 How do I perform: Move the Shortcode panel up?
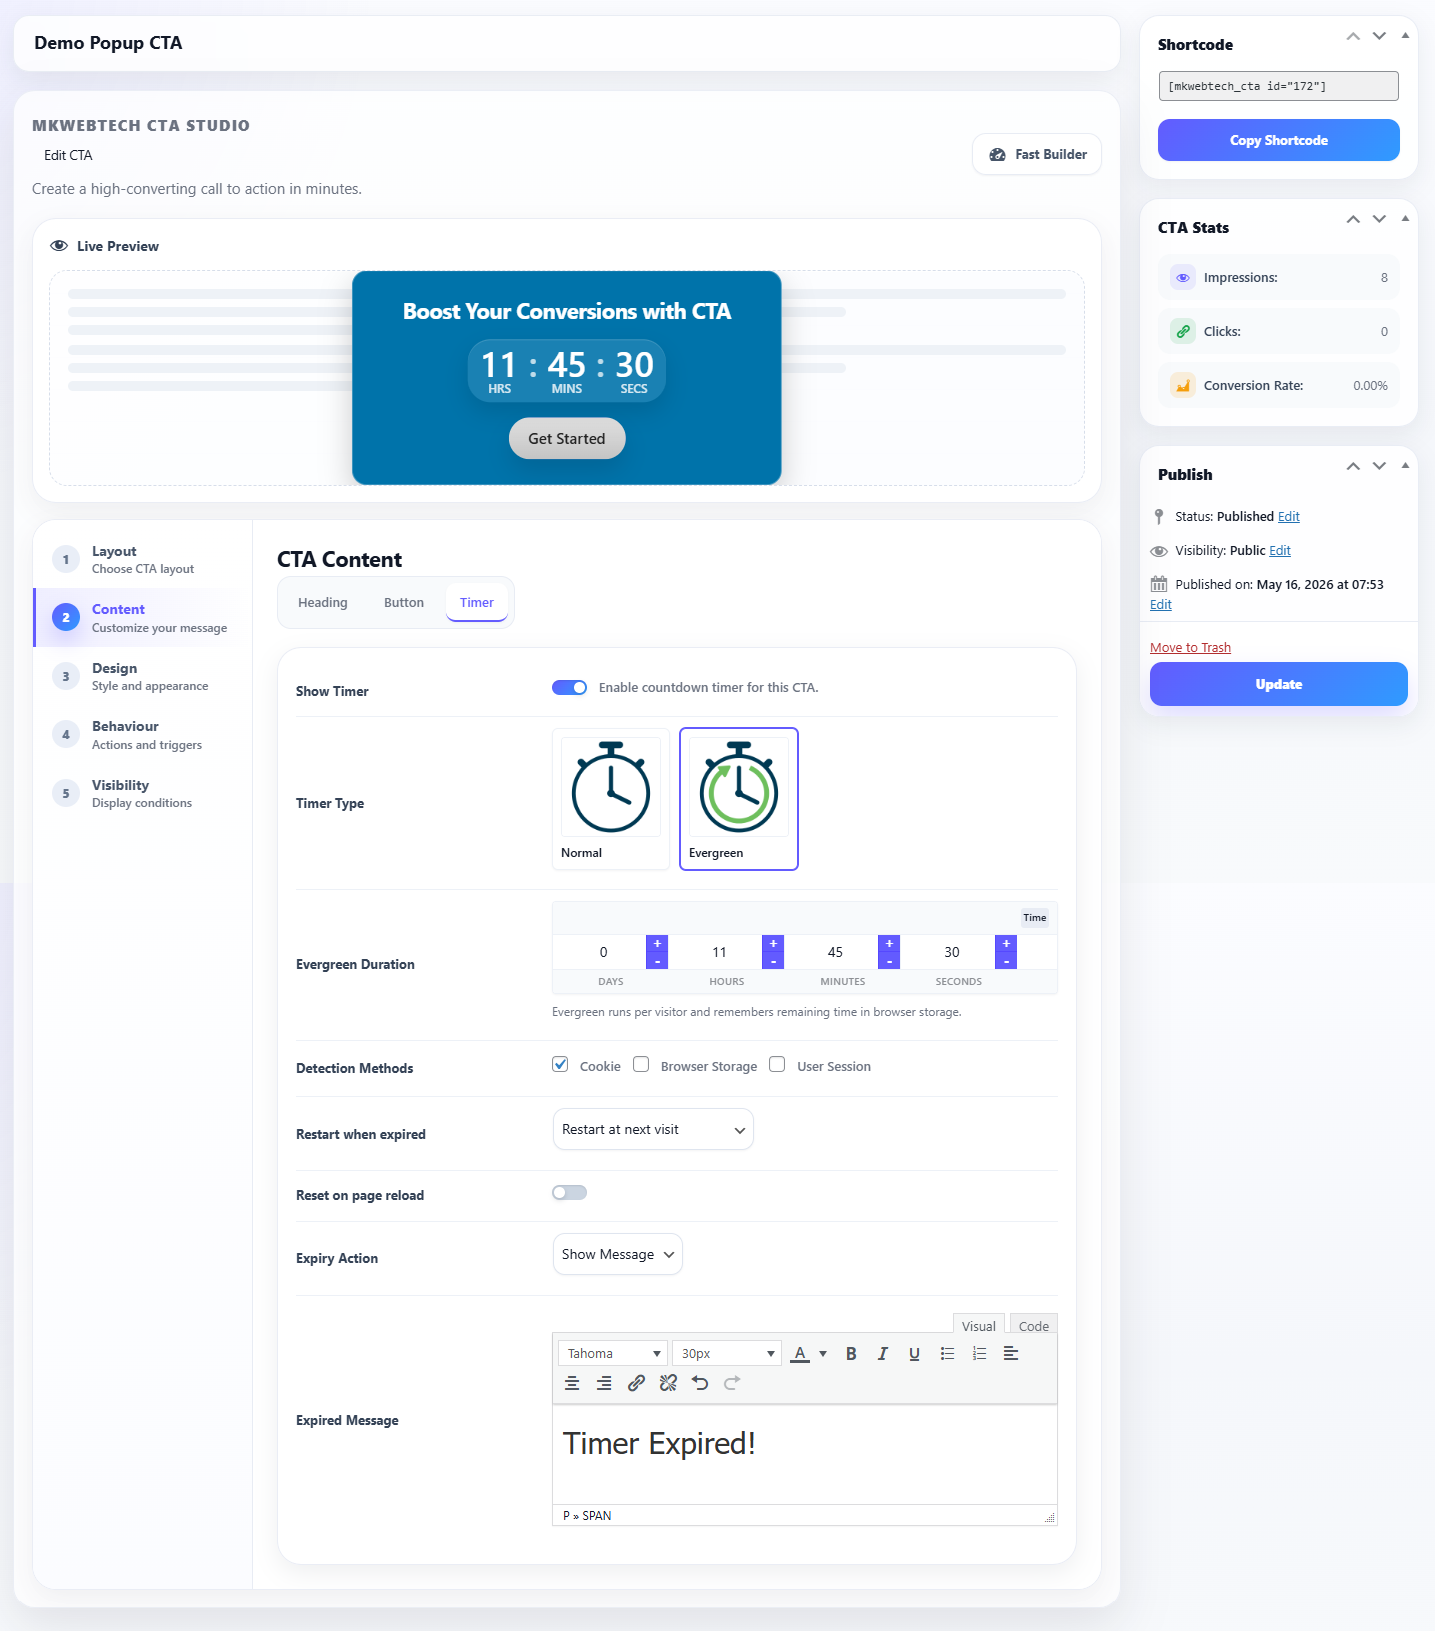[1353, 36]
